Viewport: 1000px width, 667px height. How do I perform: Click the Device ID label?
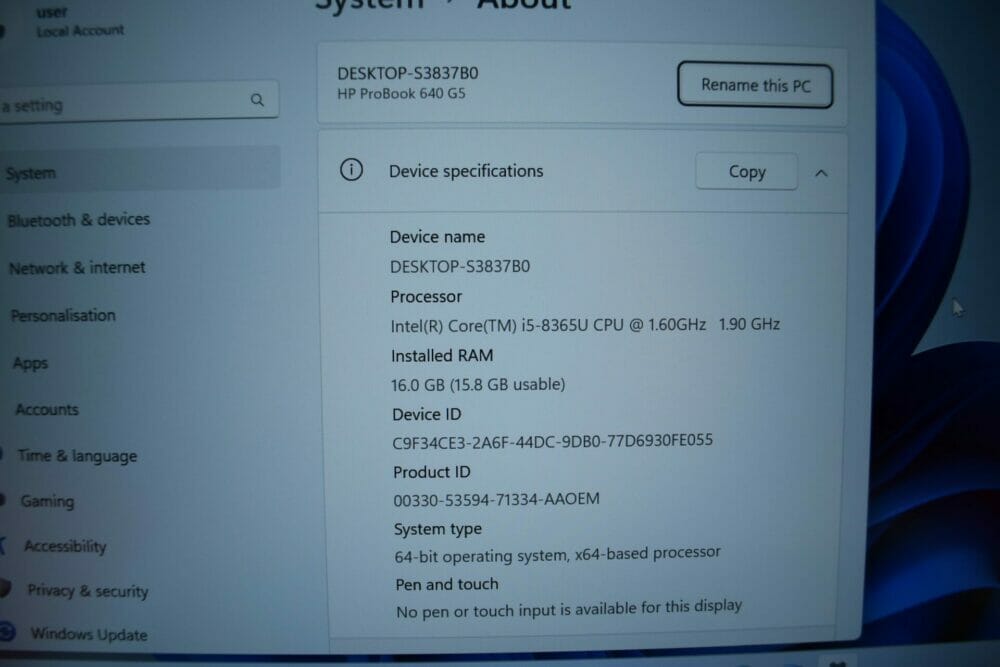pos(427,414)
